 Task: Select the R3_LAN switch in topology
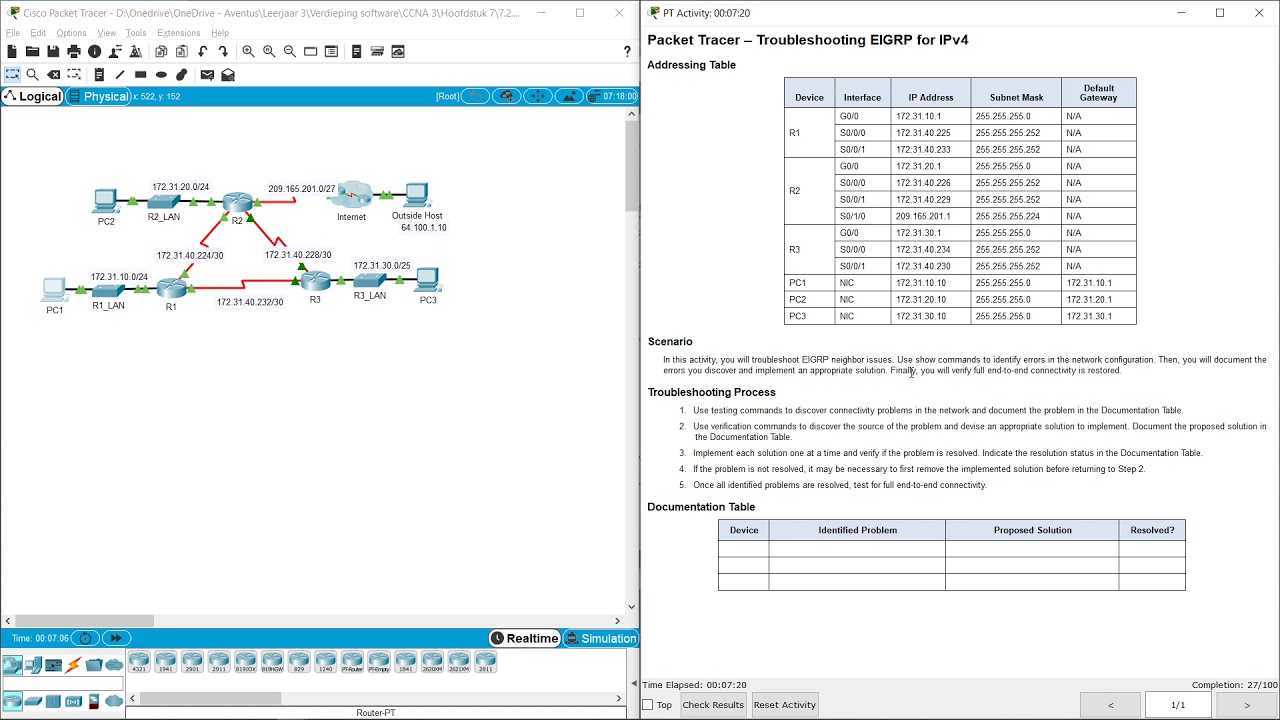tap(369, 281)
